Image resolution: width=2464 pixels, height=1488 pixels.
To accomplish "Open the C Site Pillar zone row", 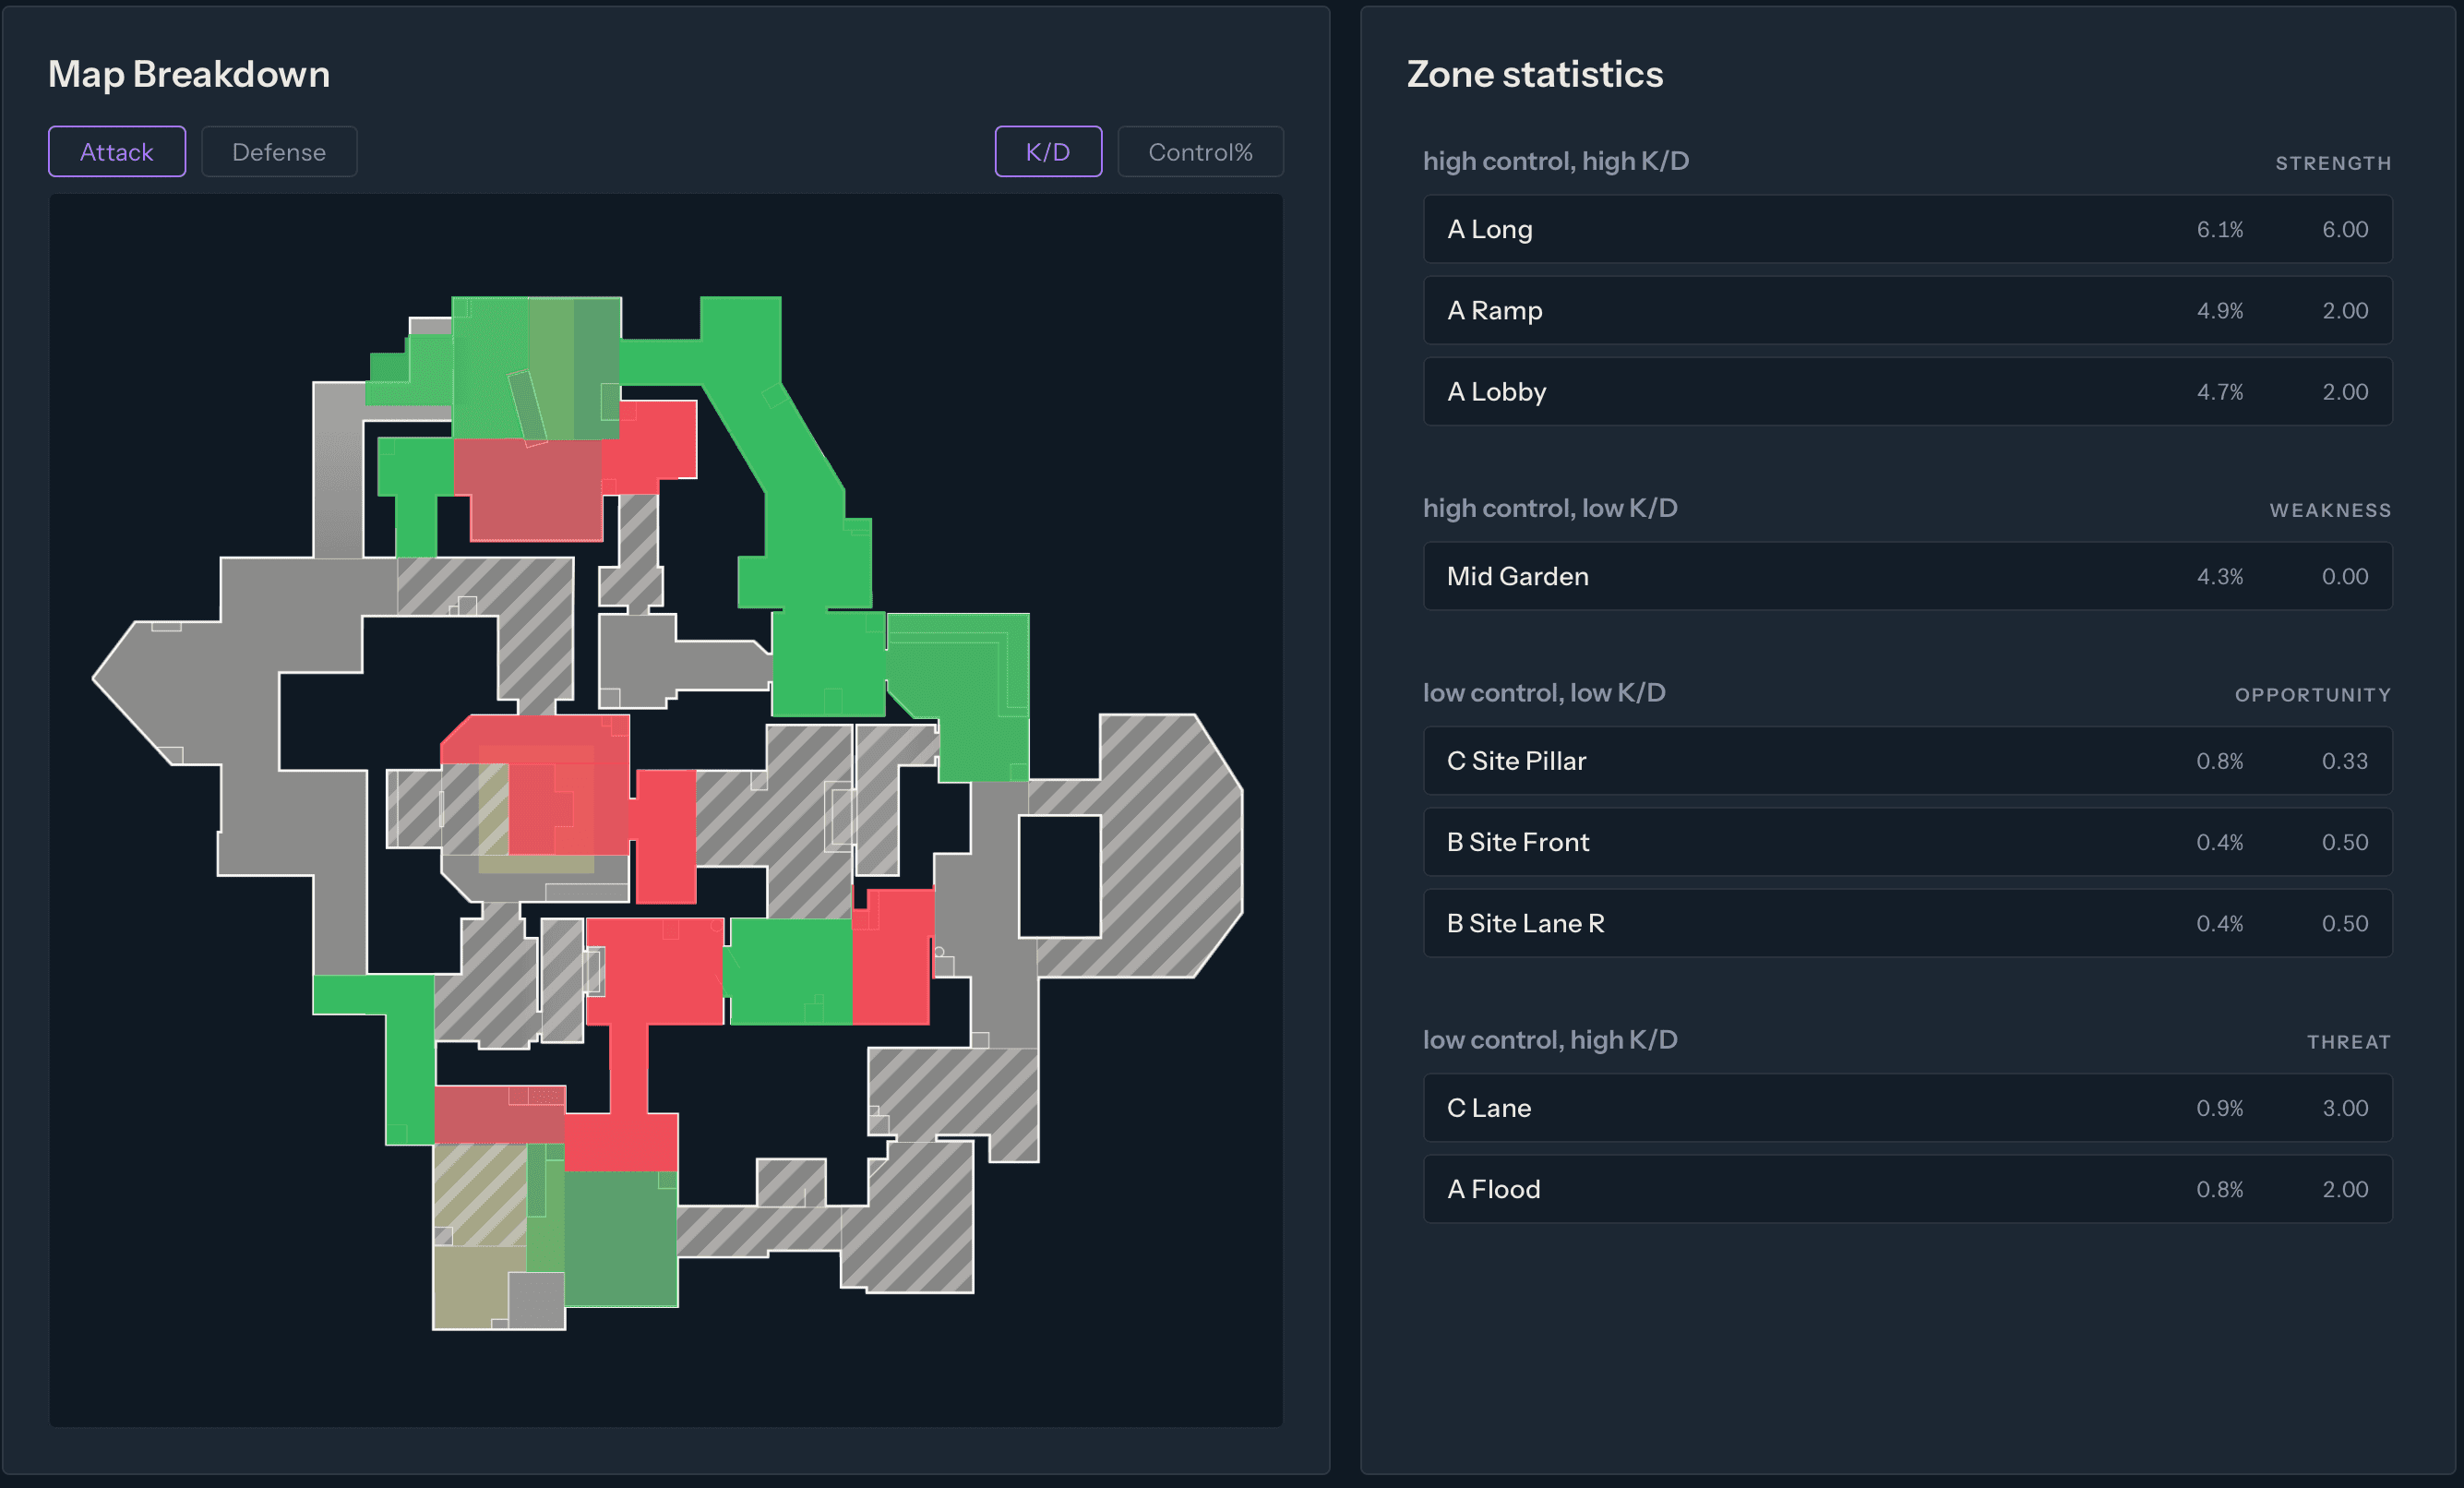I will click(1907, 761).
